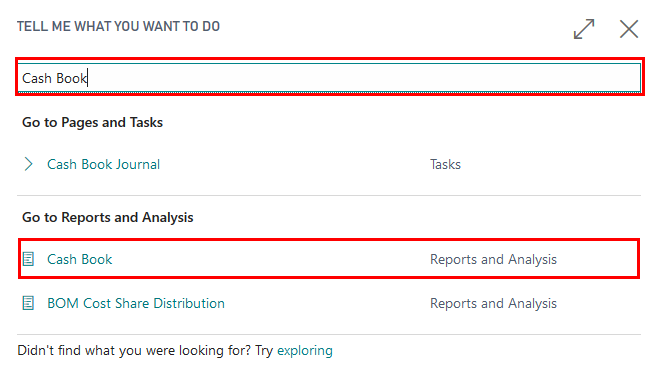The width and height of the screenshot is (659, 366).
Task: Click the report icon beside BOM Cost Share Distribution
Action: (28, 303)
